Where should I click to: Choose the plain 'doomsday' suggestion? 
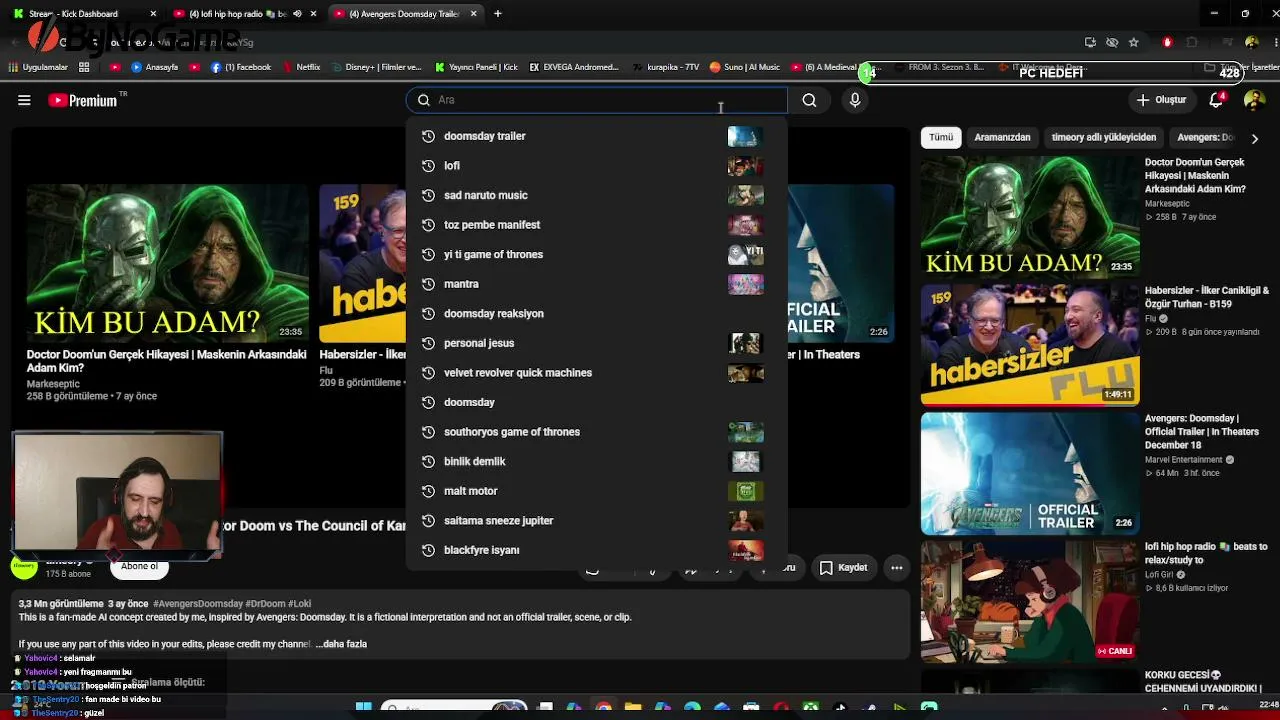(x=596, y=402)
